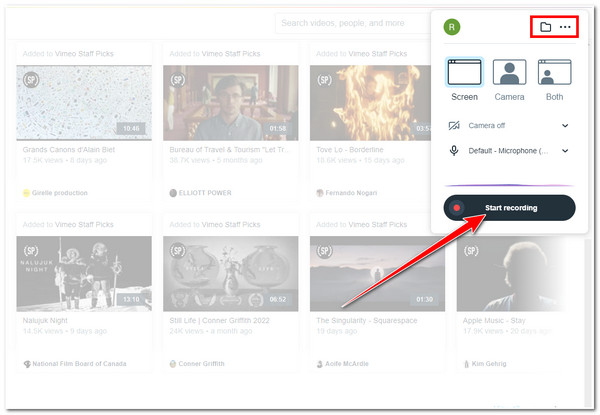This screenshot has width=600, height=415.
Task: Open the folder icon in recorder panel
Action: point(545,27)
